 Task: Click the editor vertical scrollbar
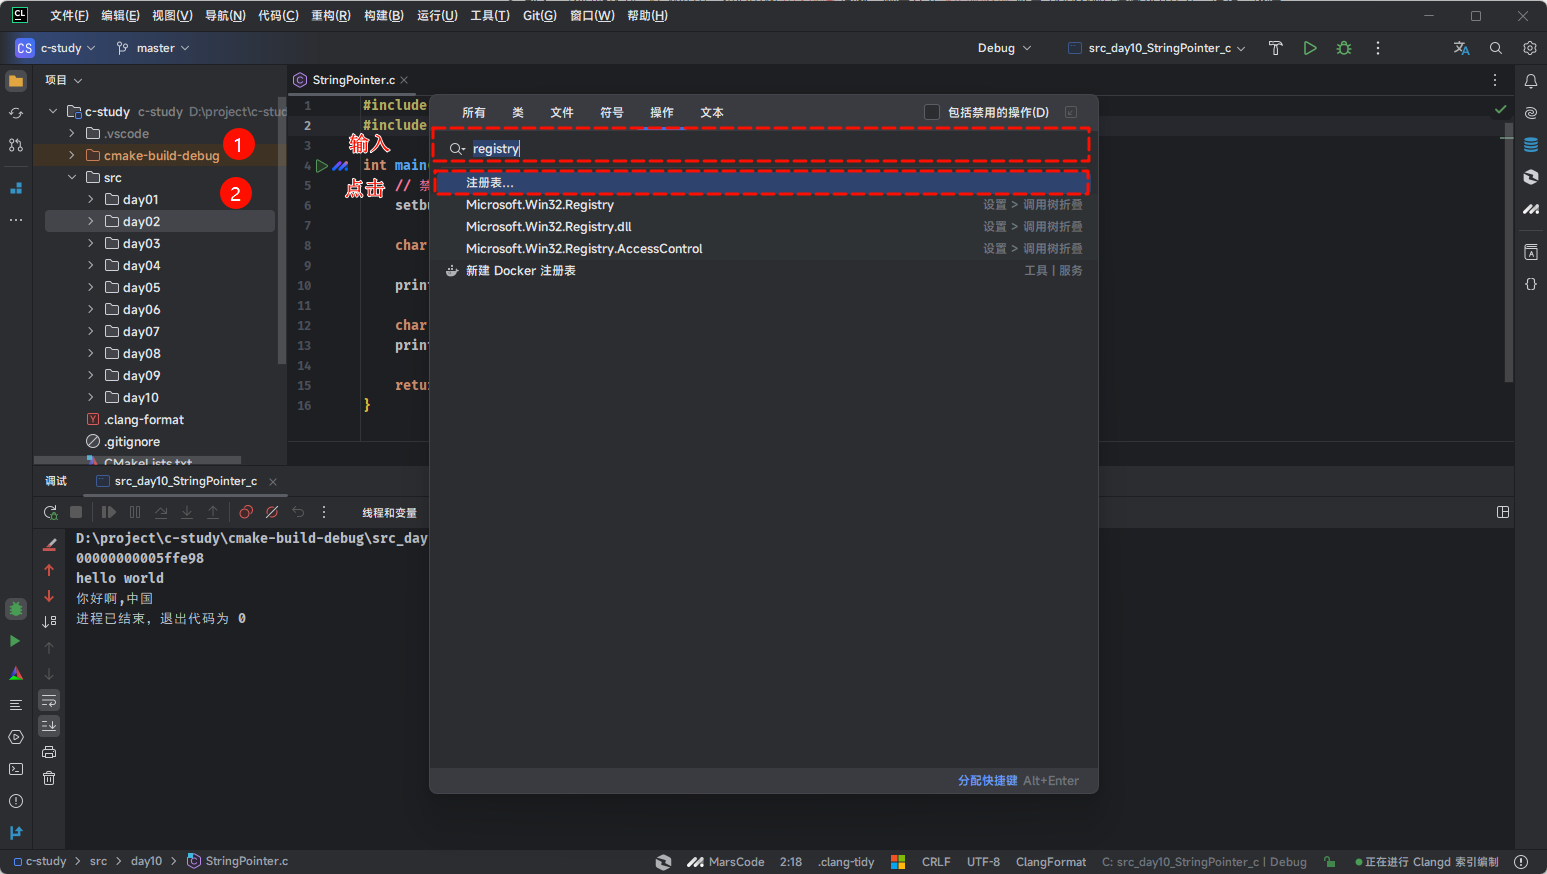click(1508, 260)
